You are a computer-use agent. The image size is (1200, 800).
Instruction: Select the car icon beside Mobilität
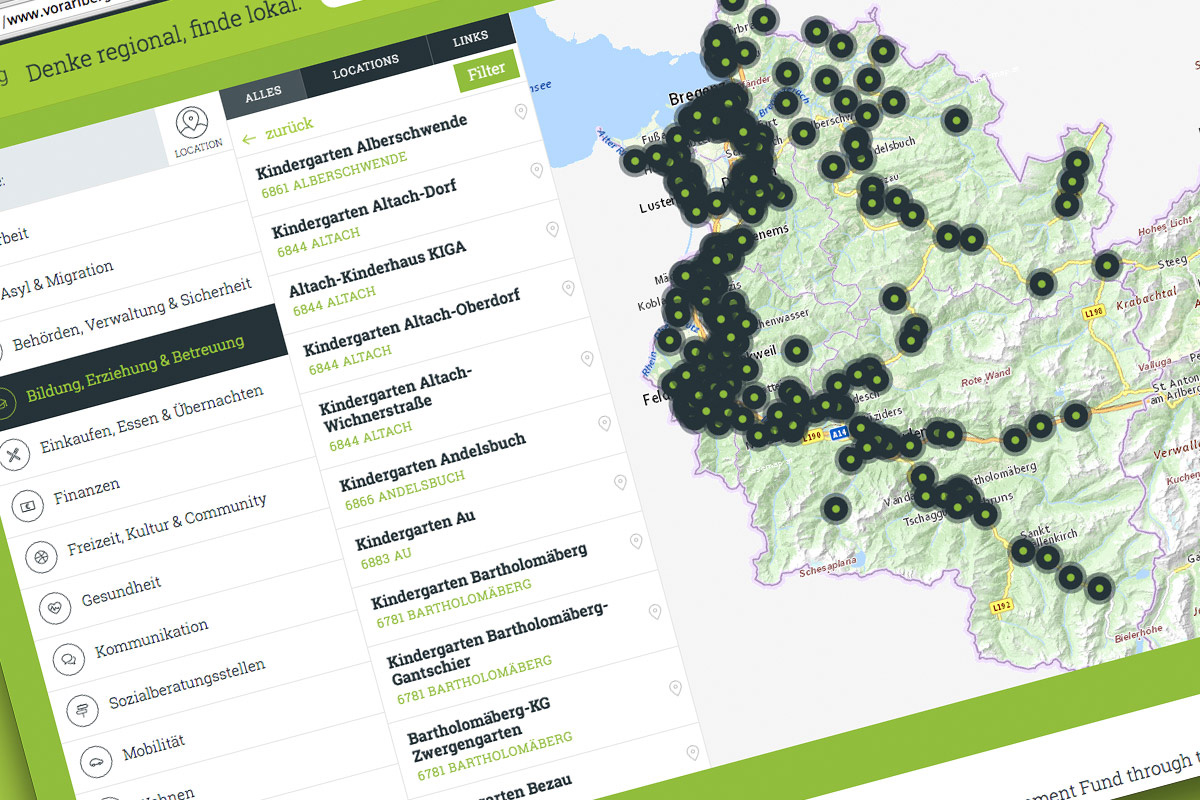click(94, 762)
